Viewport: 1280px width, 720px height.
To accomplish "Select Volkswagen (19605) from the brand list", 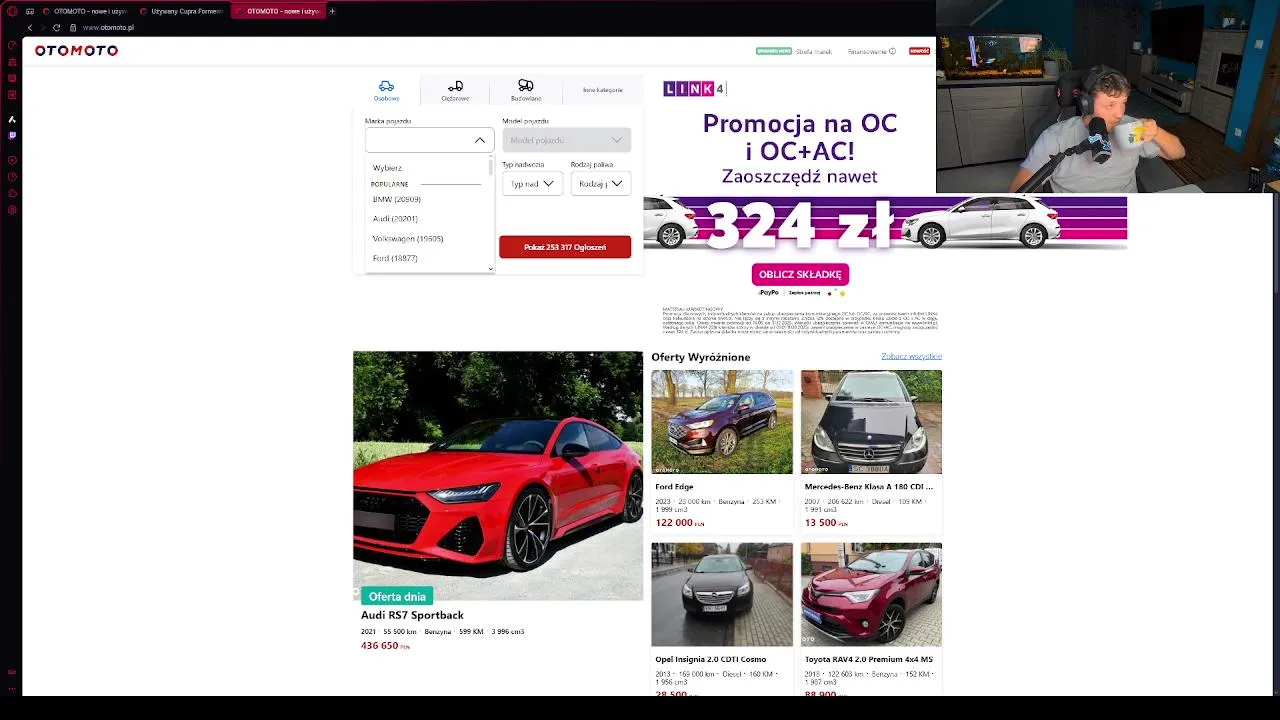I will click(x=408, y=238).
